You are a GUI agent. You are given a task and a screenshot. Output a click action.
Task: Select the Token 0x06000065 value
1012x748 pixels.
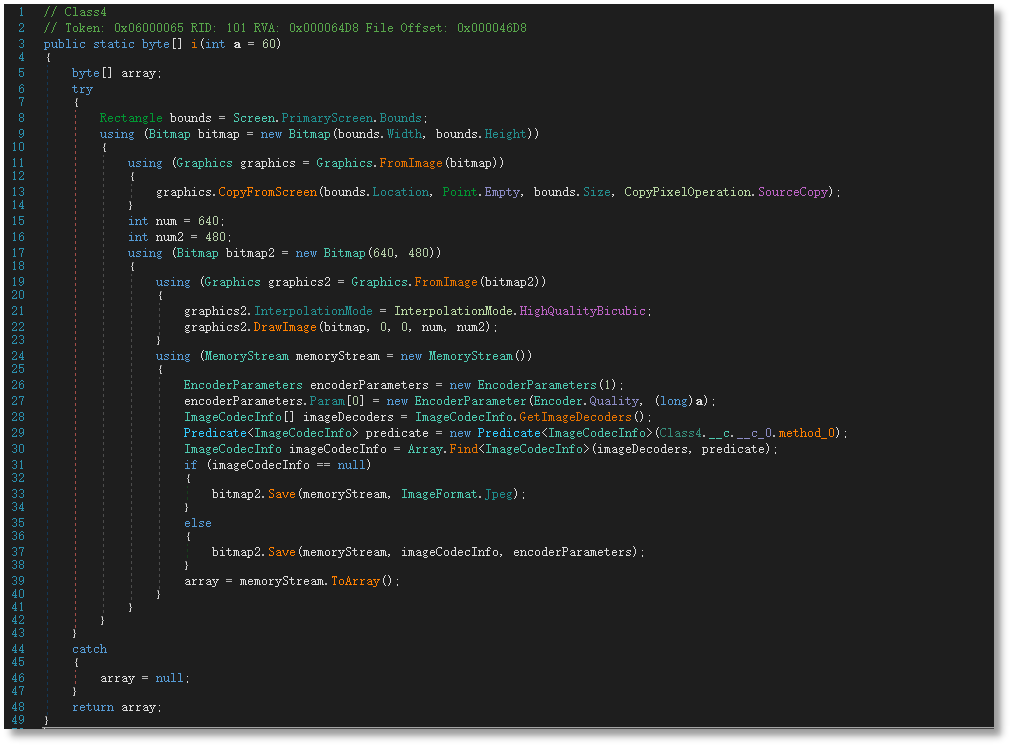tap(148, 28)
